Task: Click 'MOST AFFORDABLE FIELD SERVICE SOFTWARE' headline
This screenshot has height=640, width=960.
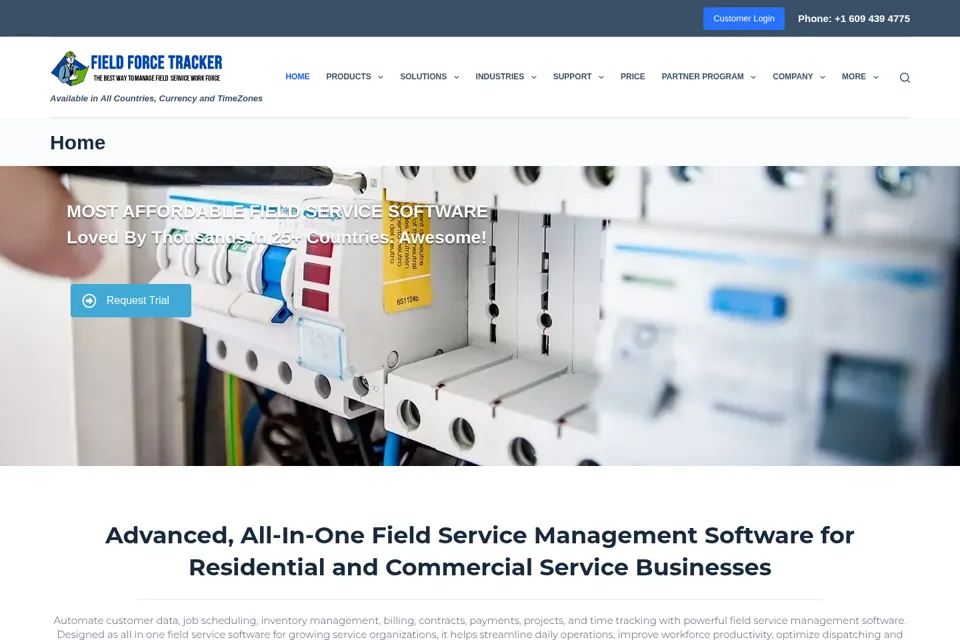Action: click(277, 211)
